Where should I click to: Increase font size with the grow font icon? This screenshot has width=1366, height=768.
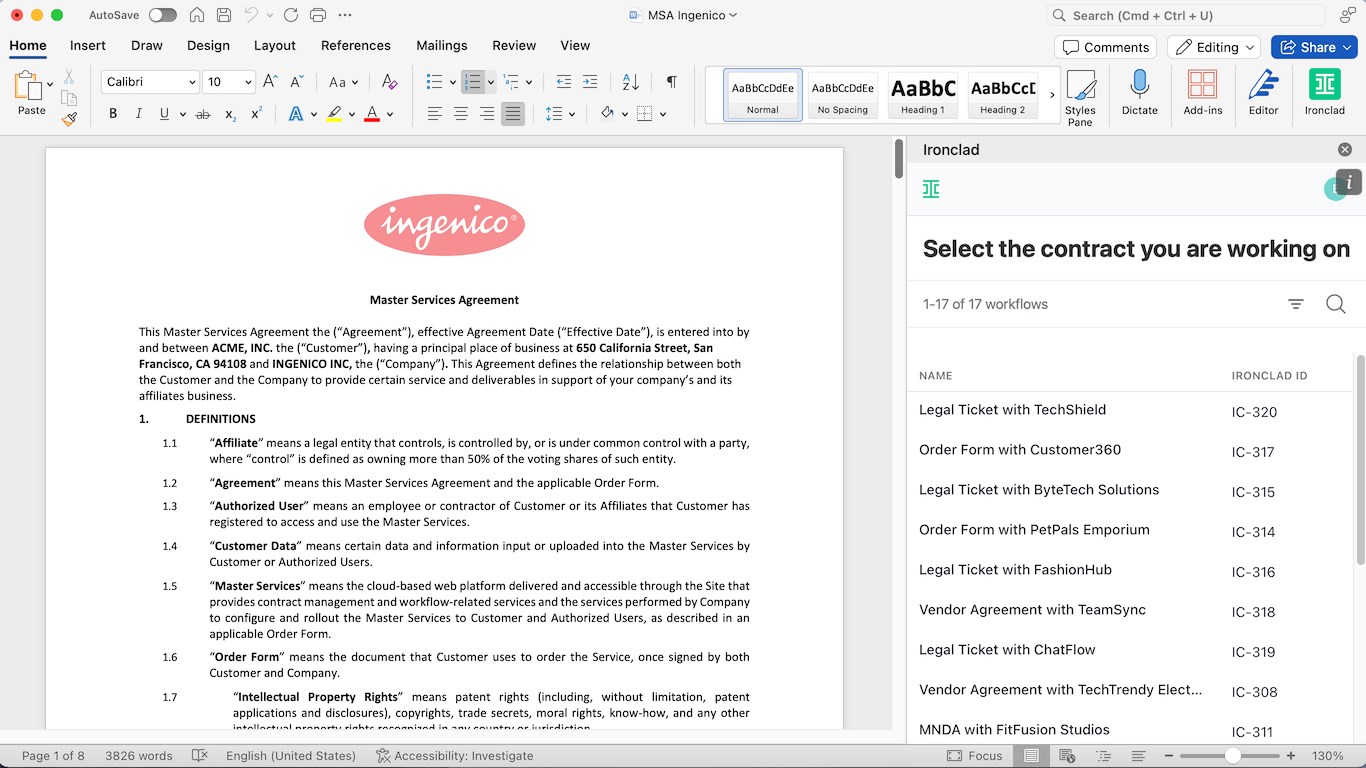(x=270, y=82)
